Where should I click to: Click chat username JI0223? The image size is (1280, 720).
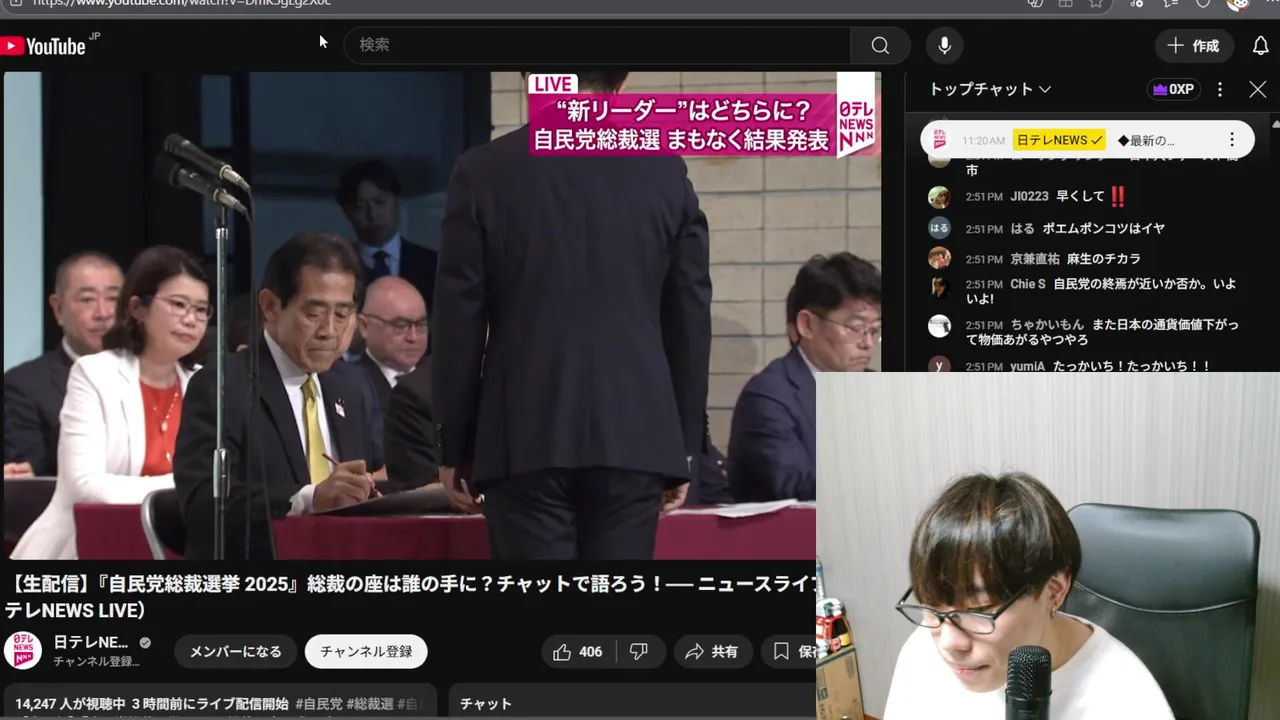pyautogui.click(x=1029, y=197)
